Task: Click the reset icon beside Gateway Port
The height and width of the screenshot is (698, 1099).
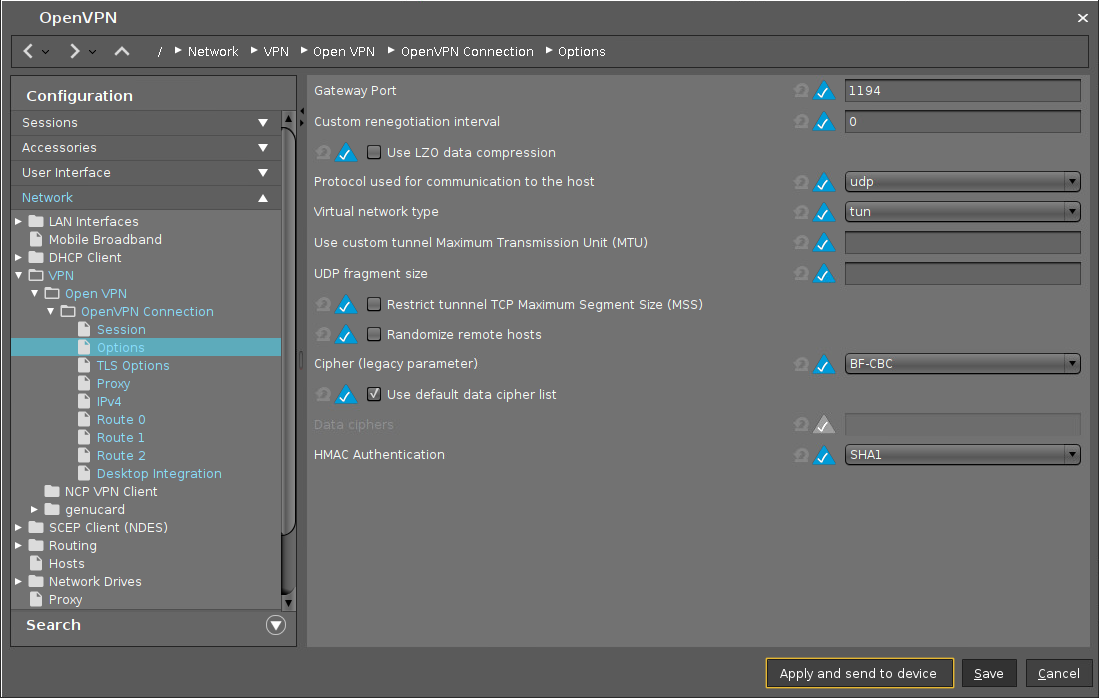Action: (x=801, y=90)
